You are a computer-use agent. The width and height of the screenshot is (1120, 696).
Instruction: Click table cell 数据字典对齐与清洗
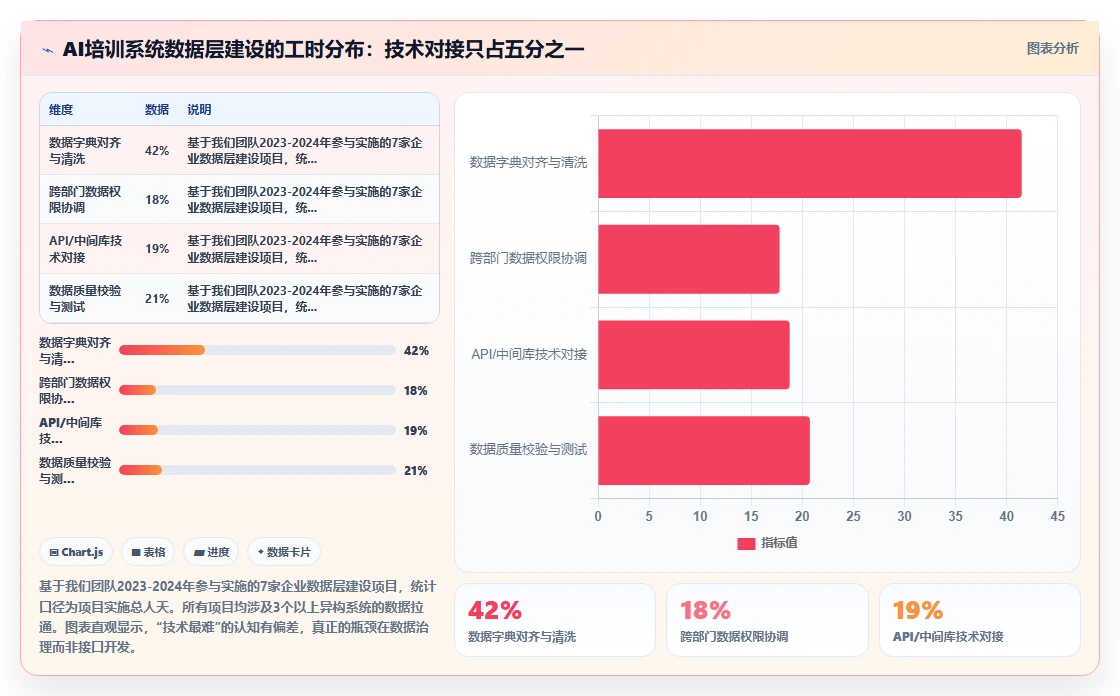point(85,151)
